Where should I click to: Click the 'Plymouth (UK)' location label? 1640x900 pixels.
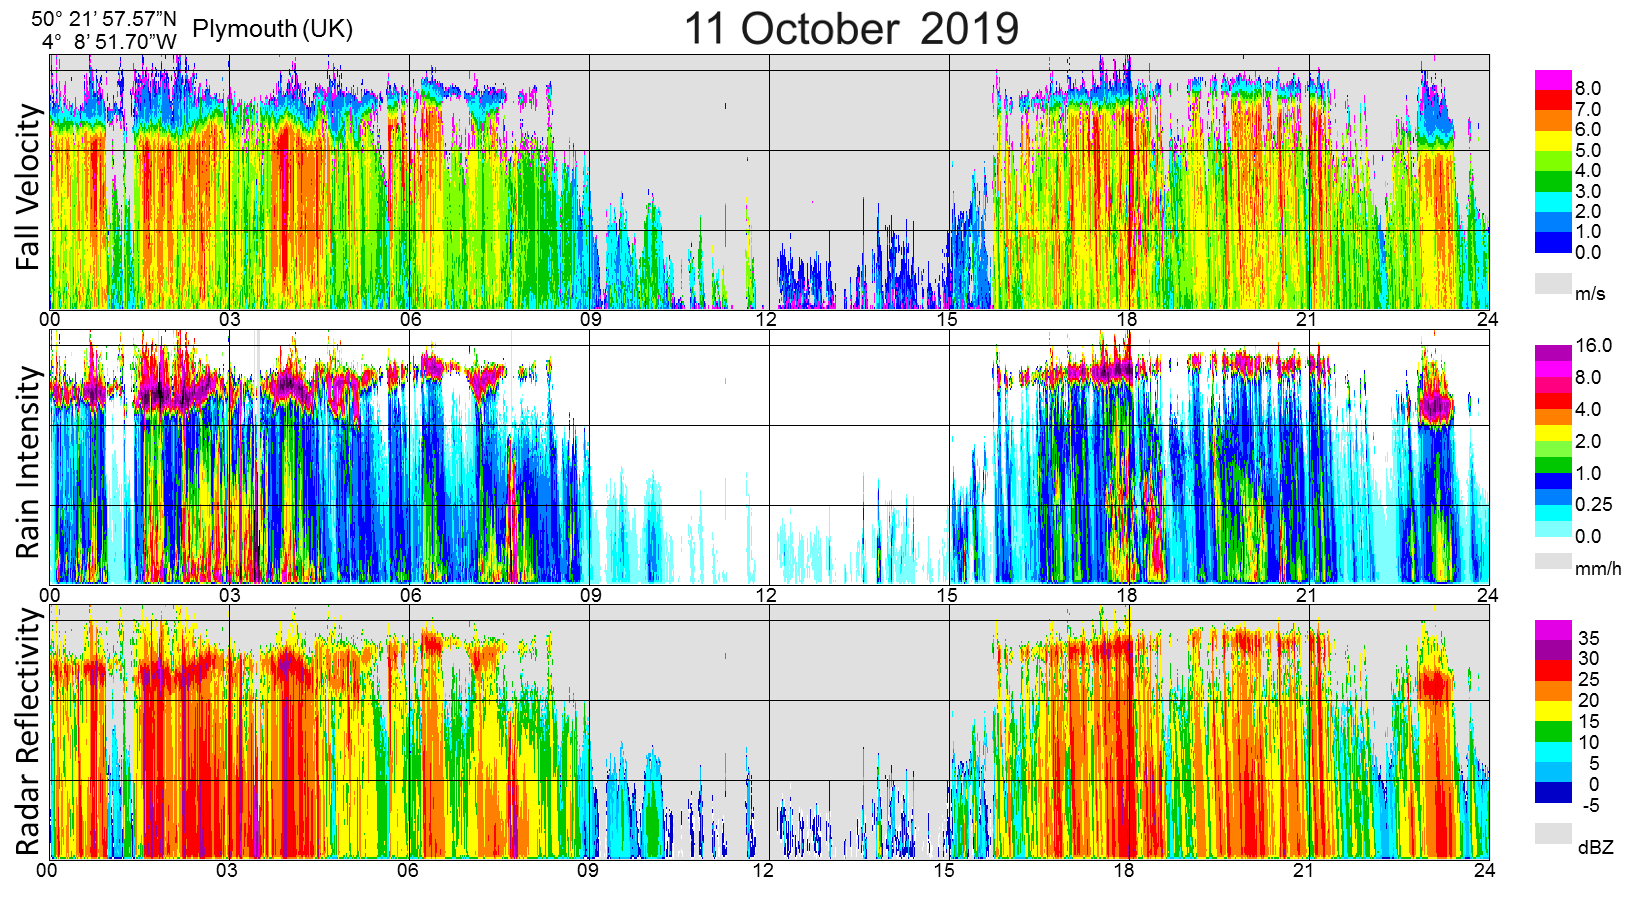pos(273,29)
